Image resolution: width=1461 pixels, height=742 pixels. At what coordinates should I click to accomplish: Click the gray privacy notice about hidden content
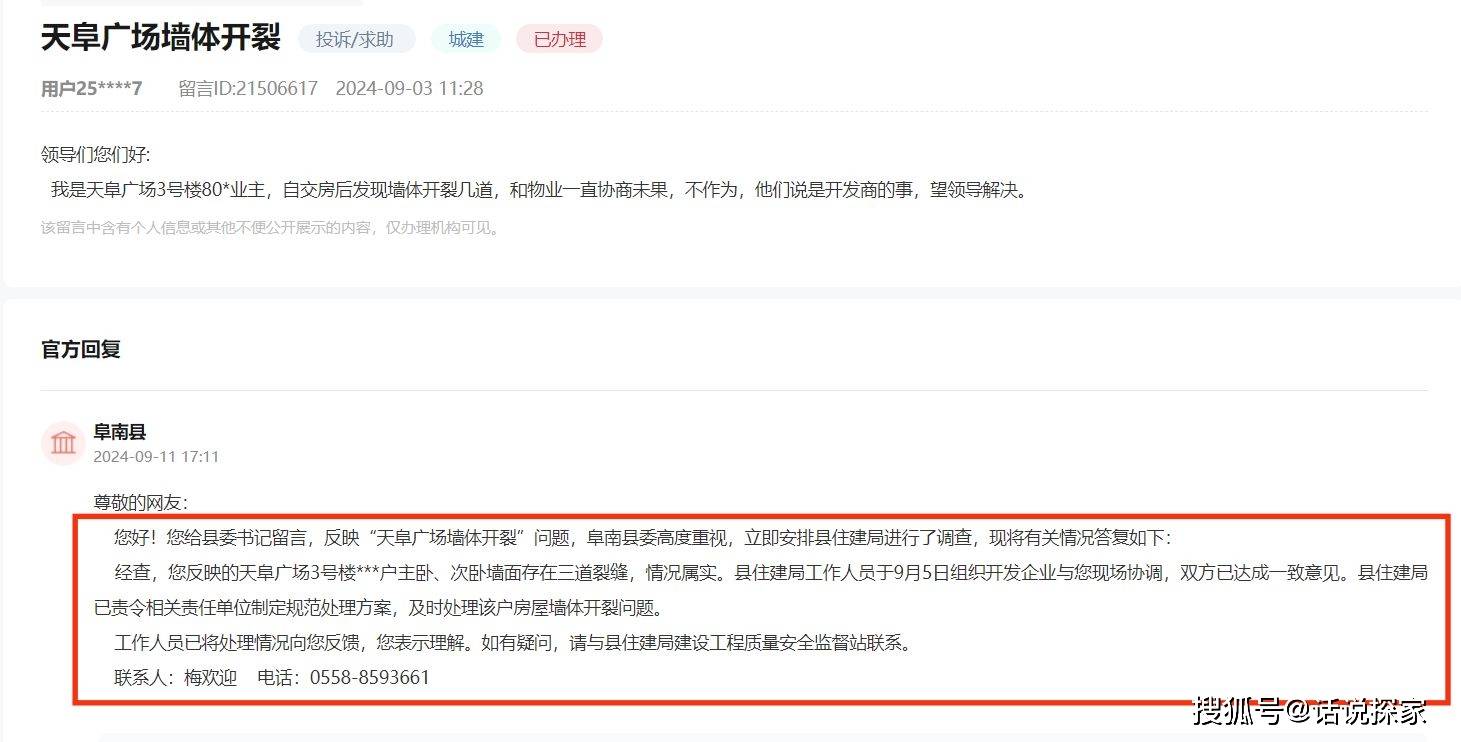270,228
